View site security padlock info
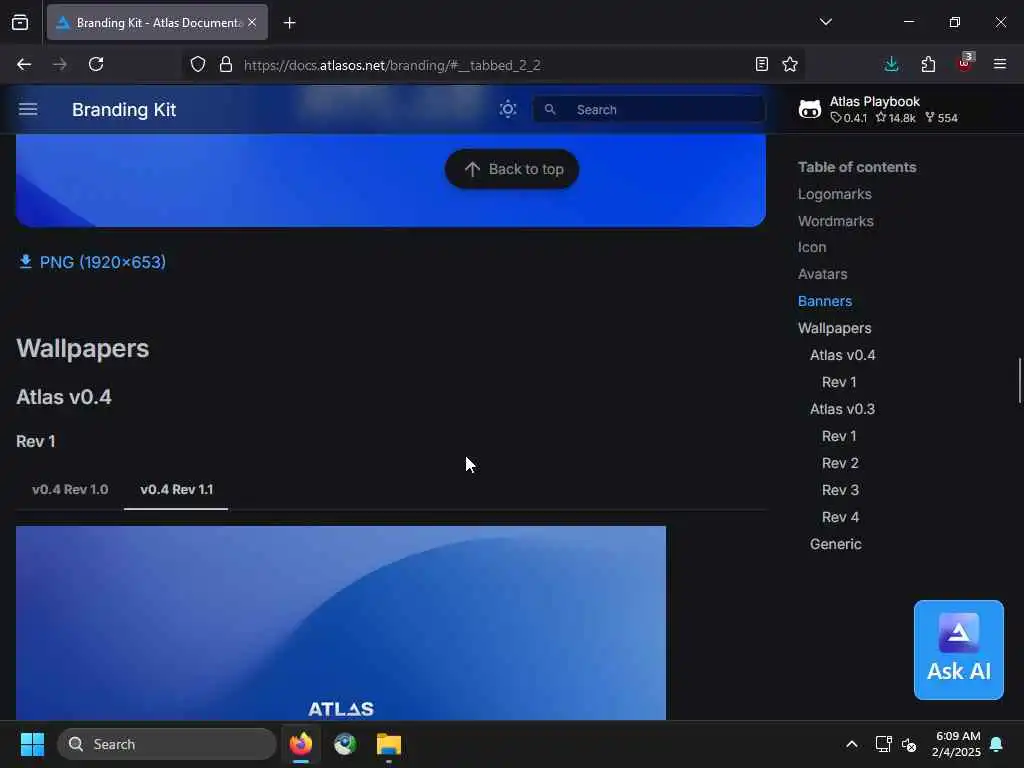Image resolution: width=1024 pixels, height=768 pixels. click(225, 64)
